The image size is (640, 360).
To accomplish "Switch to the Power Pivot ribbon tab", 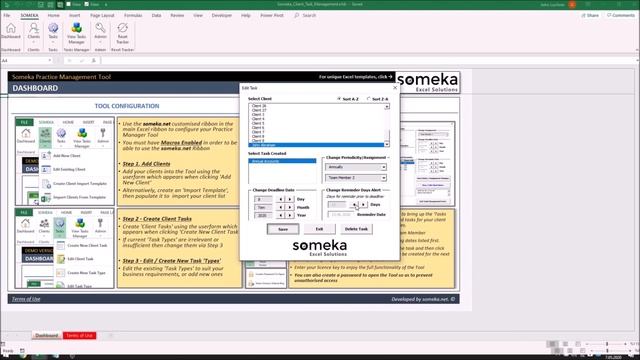I will click(x=272, y=15).
